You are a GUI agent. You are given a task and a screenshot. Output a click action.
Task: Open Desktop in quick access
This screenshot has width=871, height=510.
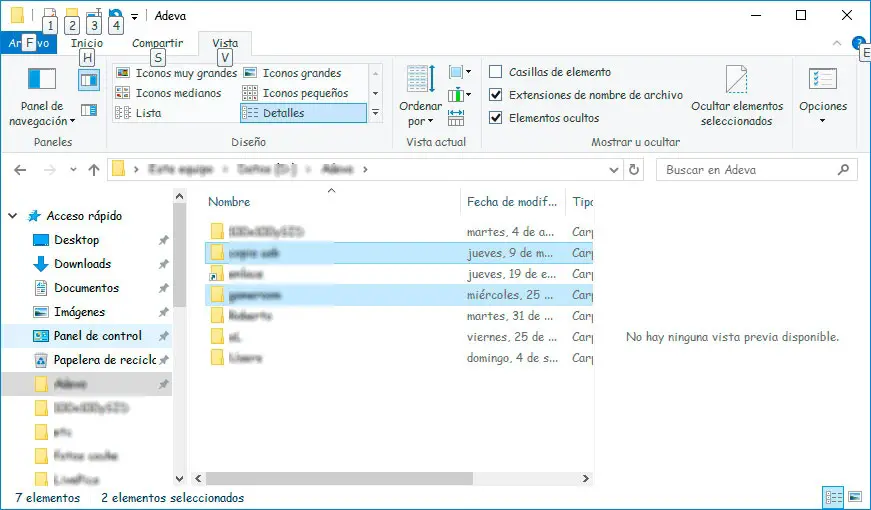click(x=77, y=240)
